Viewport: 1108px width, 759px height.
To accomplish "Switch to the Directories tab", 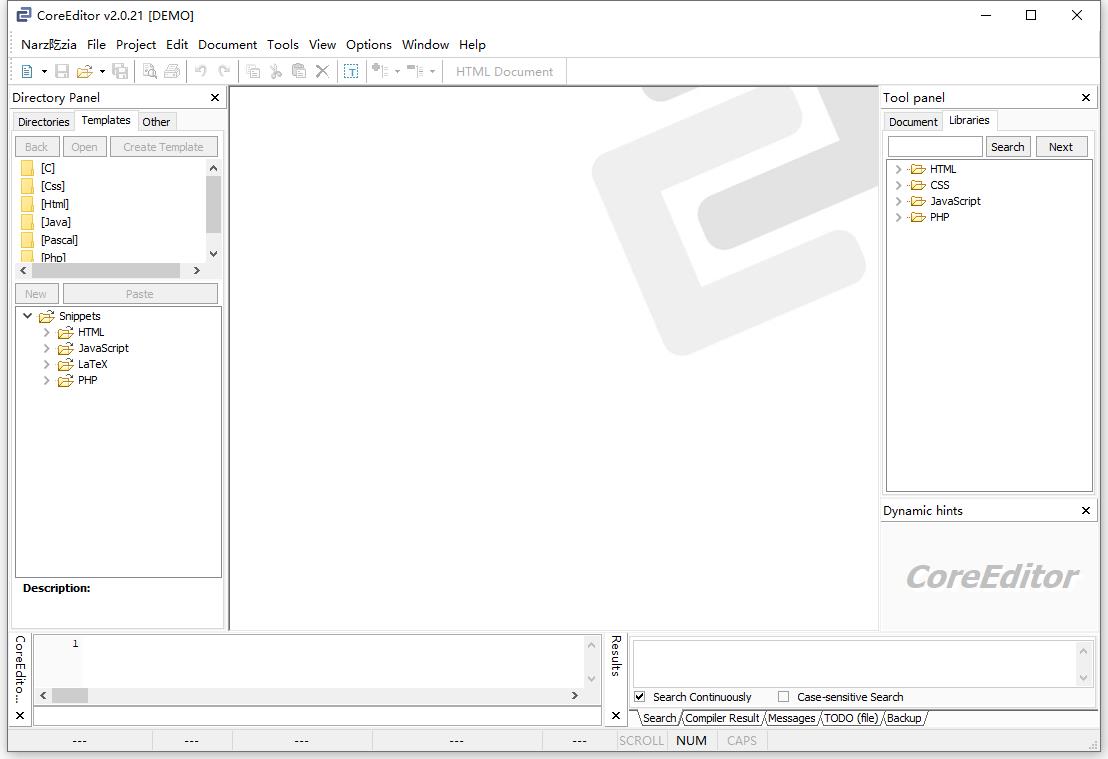I will click(x=44, y=122).
